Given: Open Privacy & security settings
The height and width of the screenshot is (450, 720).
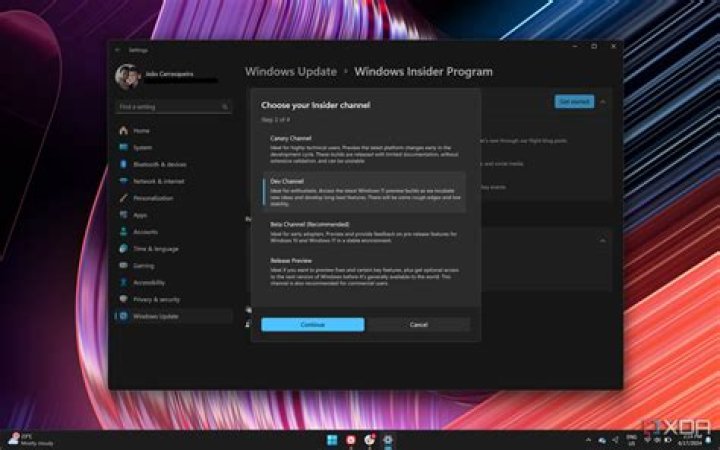Looking at the screenshot, I should tap(174, 299).
